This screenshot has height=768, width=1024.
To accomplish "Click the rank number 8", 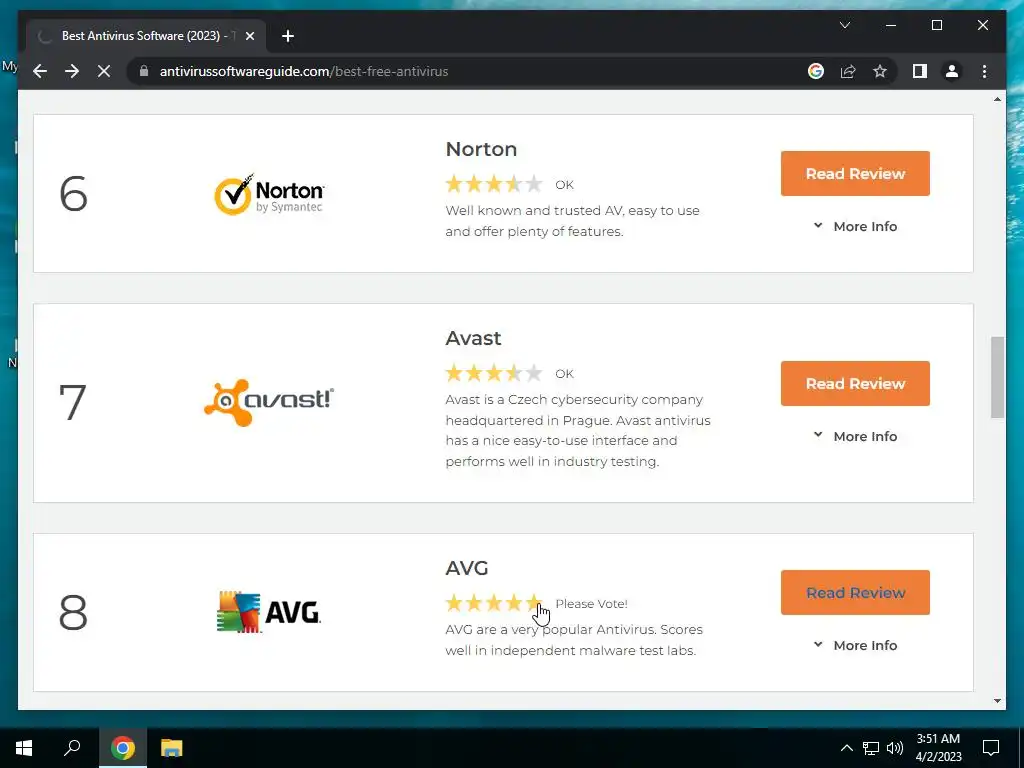I will point(73,612).
